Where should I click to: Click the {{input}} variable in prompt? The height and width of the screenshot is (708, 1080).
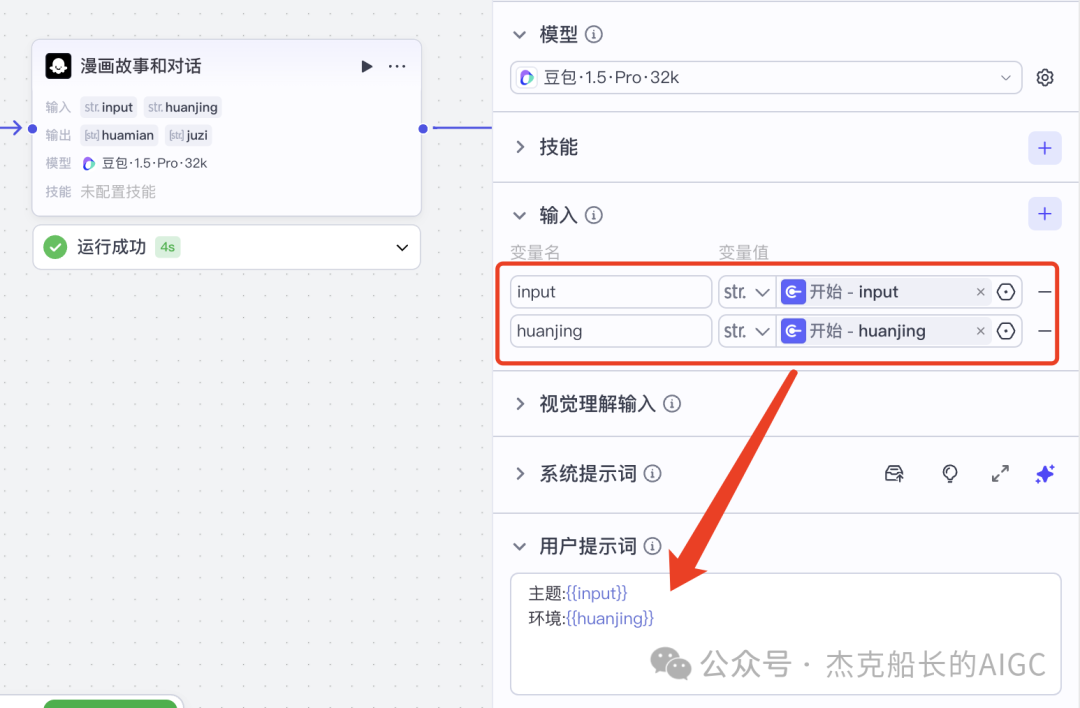pyautogui.click(x=596, y=593)
